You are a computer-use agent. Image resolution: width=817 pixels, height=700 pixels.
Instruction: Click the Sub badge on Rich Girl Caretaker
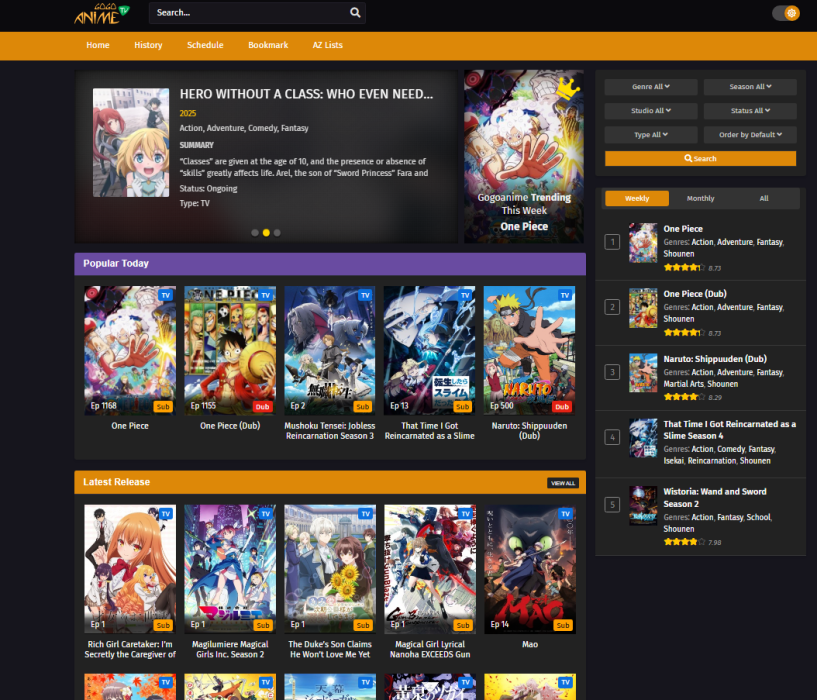[x=163, y=625]
